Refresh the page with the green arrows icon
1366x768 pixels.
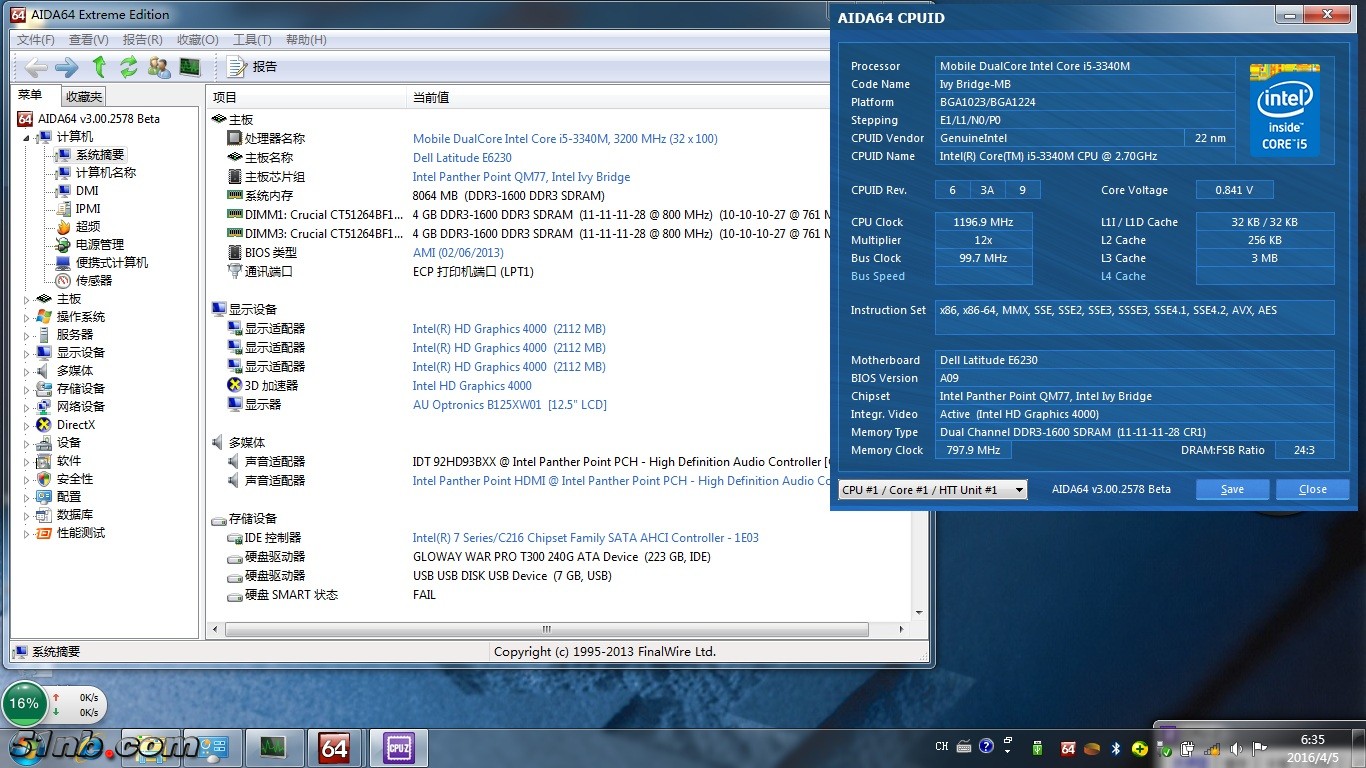coord(129,67)
